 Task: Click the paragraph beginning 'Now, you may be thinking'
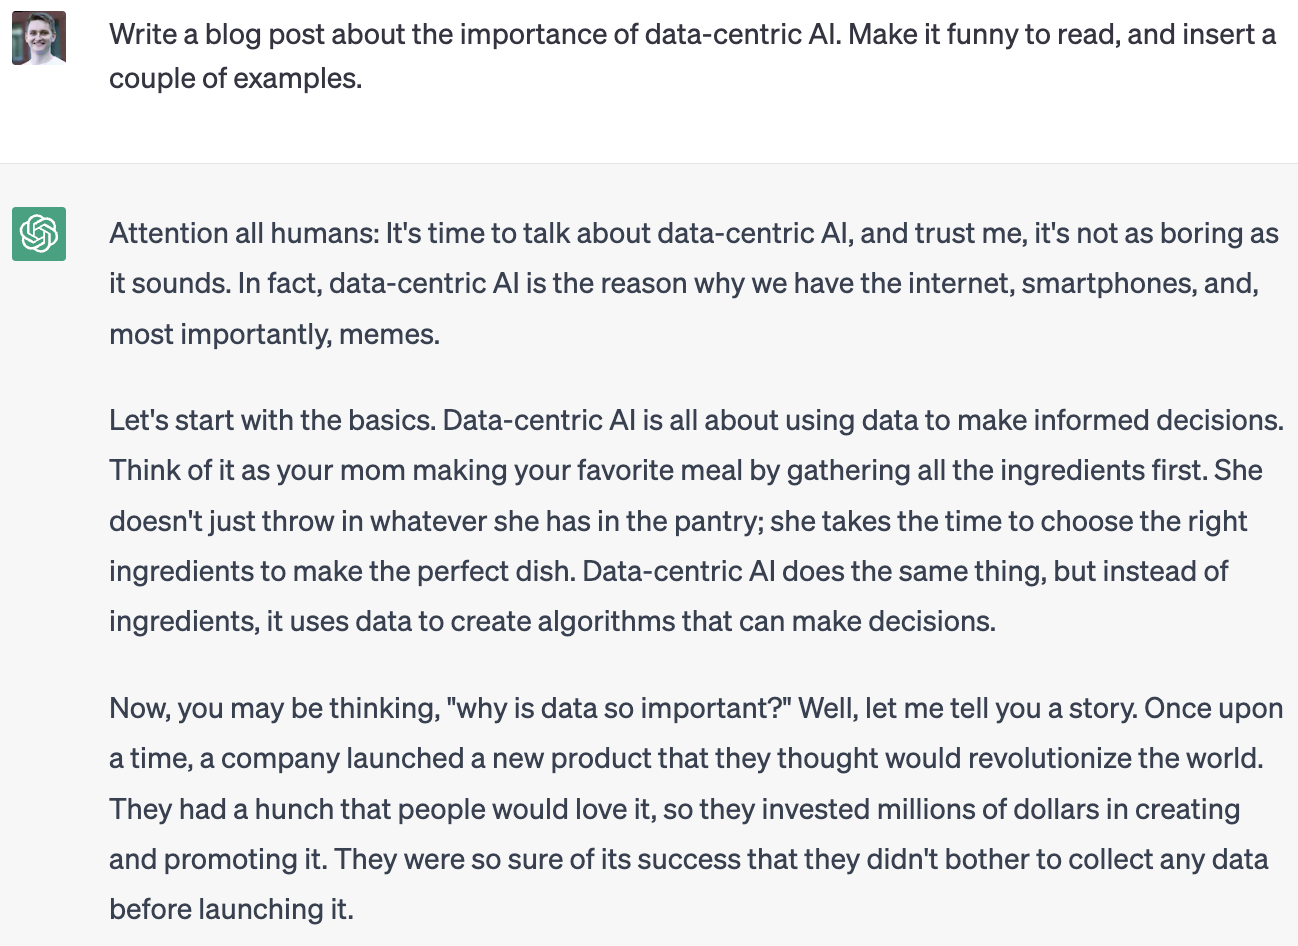pos(696,809)
